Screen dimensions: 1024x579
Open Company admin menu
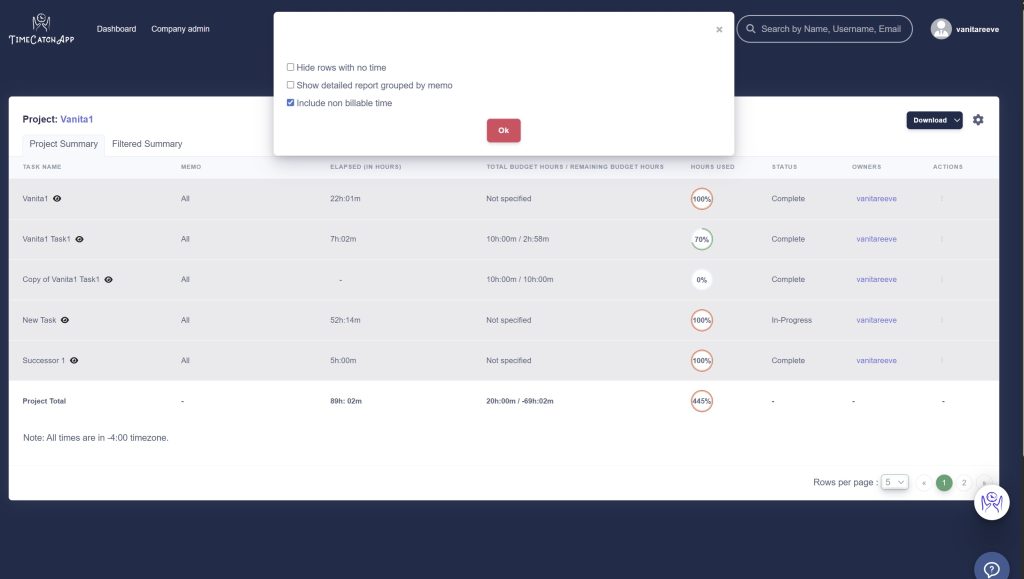click(180, 29)
